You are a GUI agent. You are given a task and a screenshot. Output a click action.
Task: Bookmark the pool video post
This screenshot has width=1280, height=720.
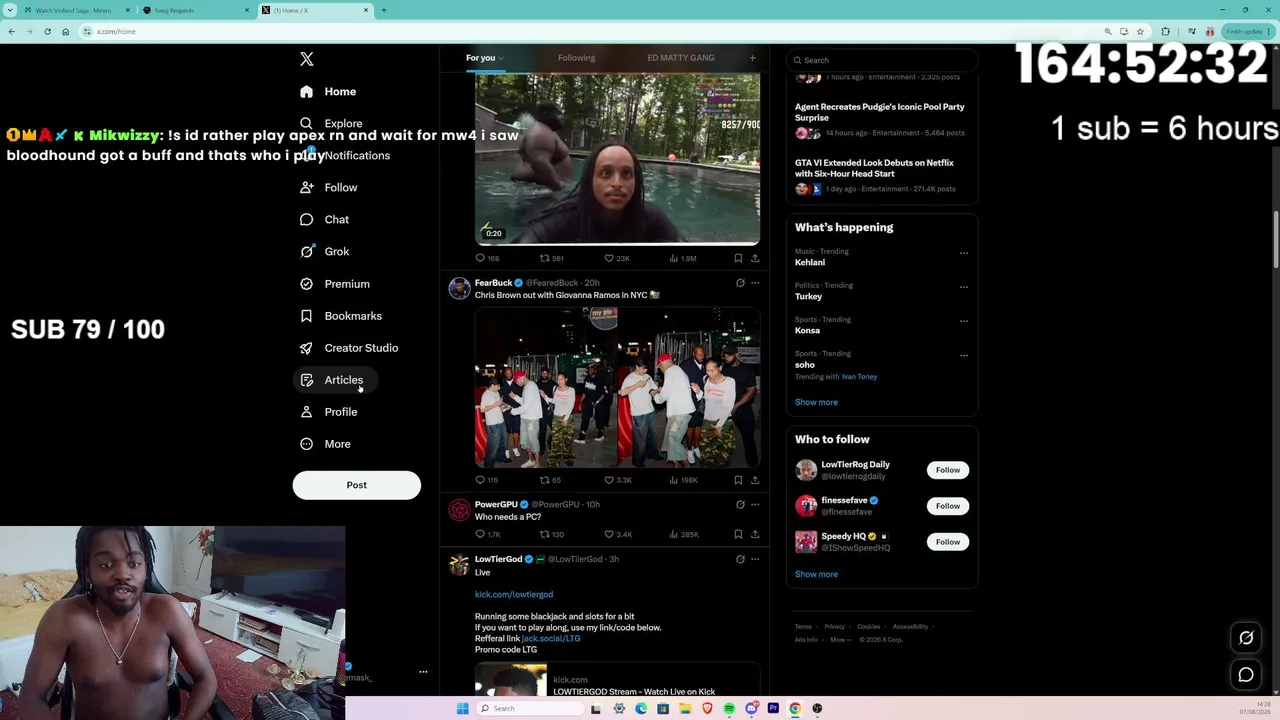(739, 258)
